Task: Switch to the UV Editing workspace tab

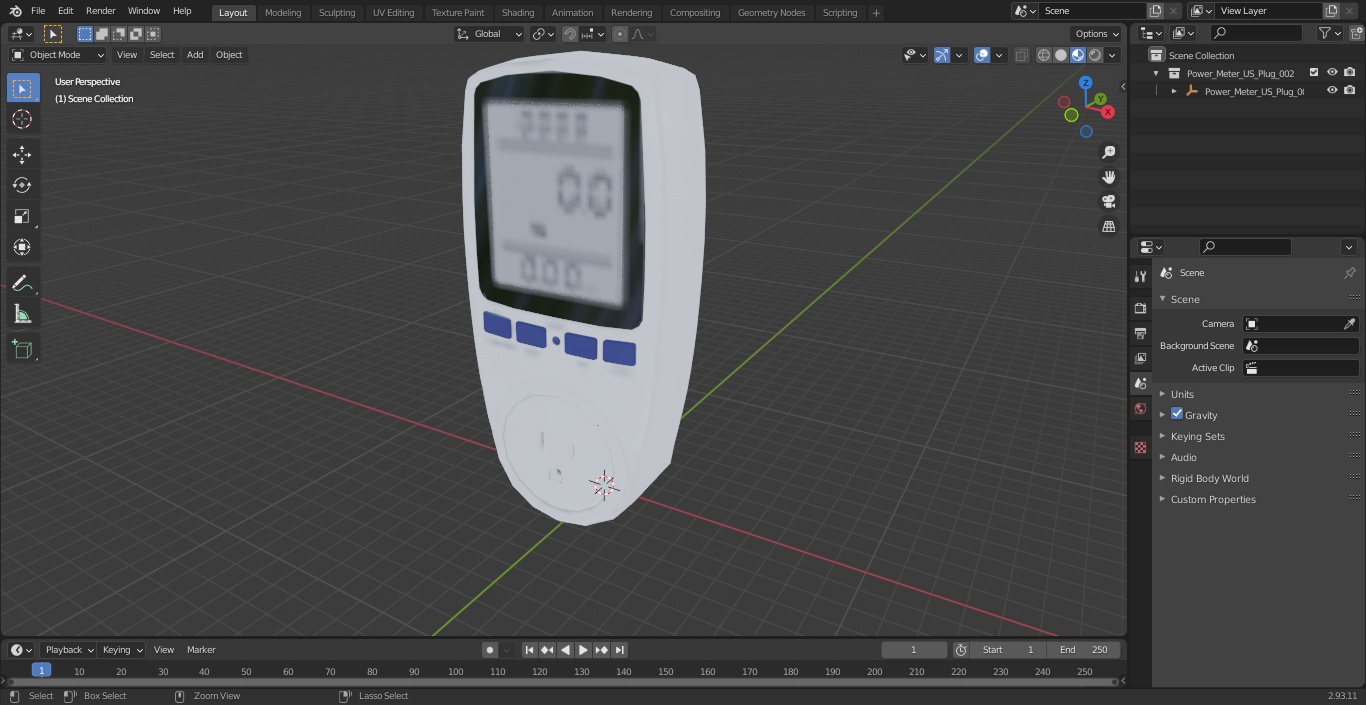Action: 393,12
